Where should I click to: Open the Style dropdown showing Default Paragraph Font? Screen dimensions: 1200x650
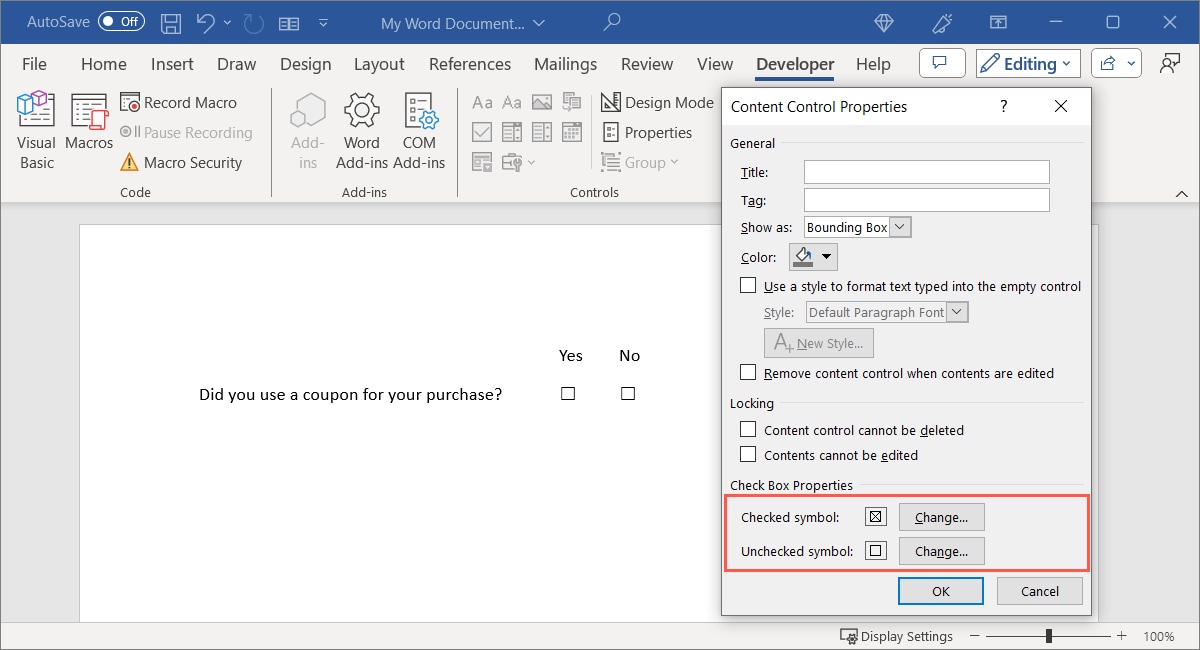pos(957,311)
